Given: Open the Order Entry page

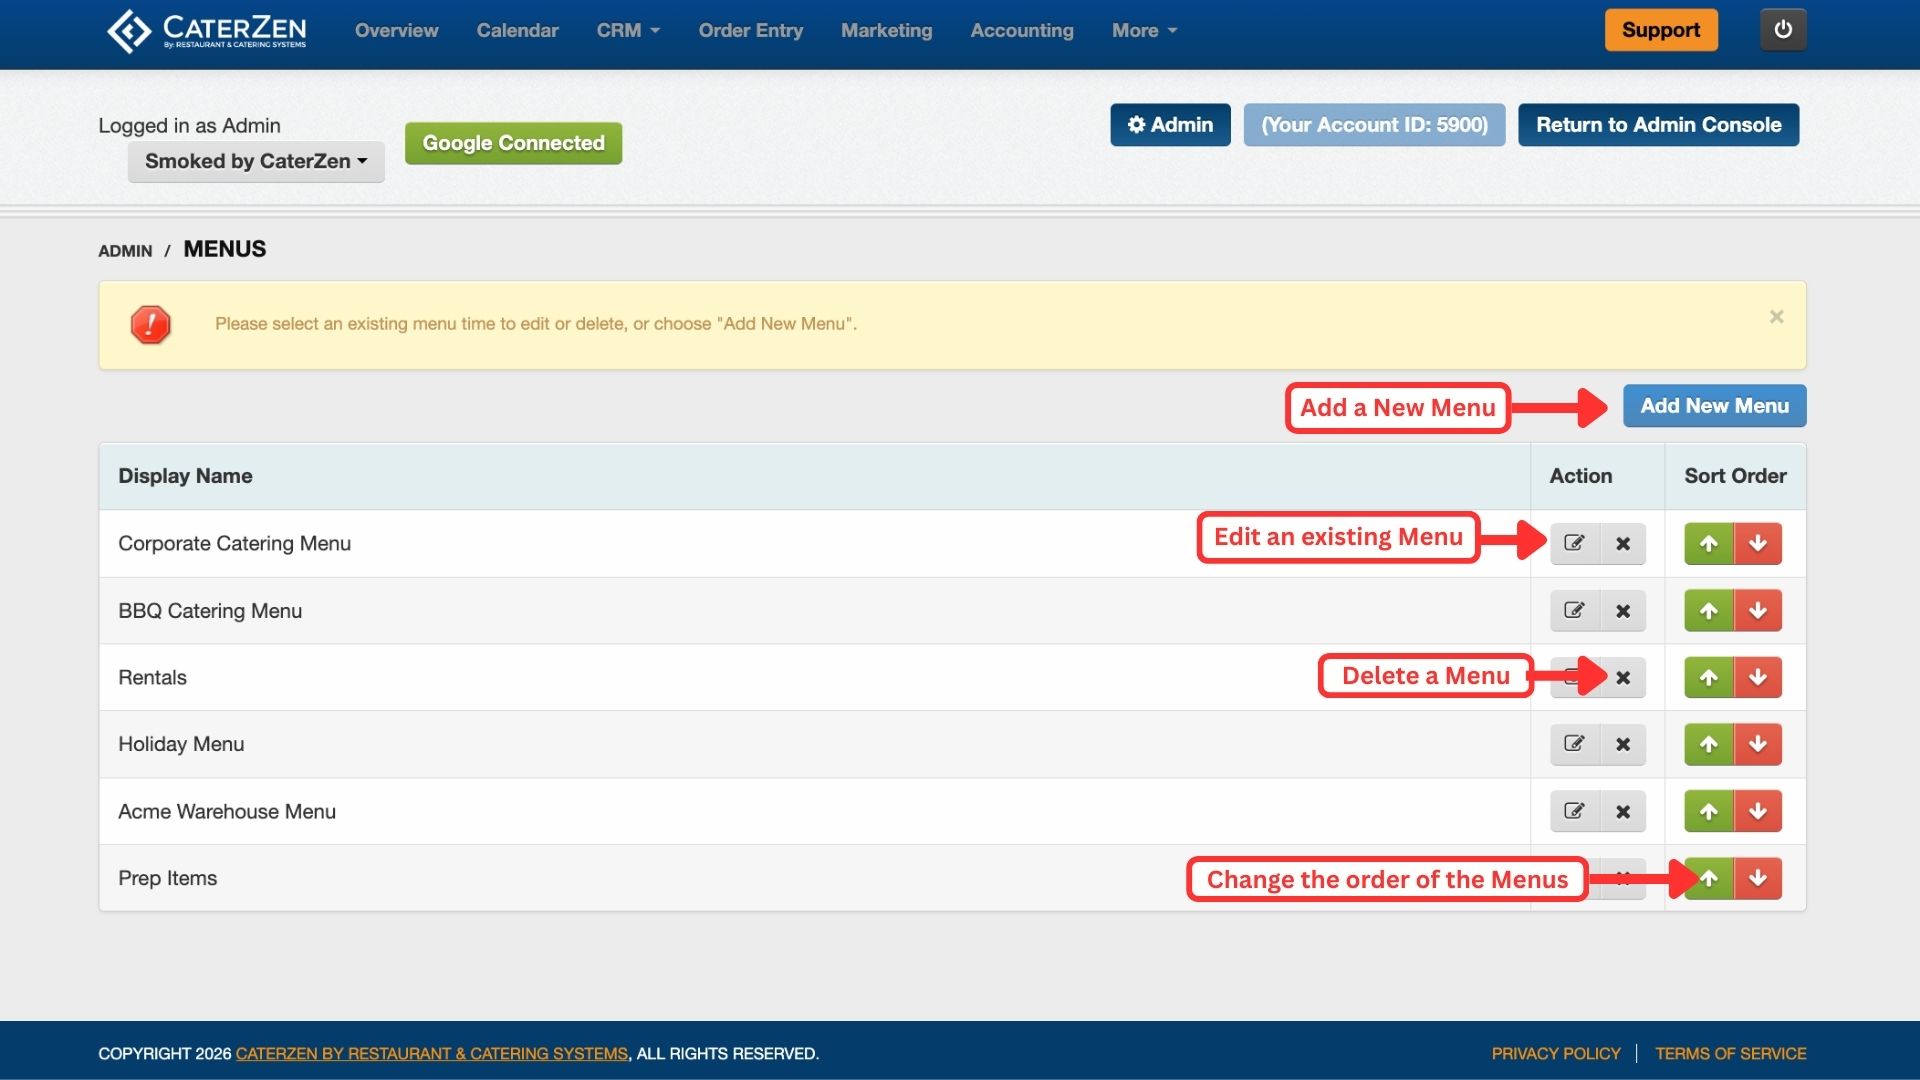Looking at the screenshot, I should pos(750,30).
